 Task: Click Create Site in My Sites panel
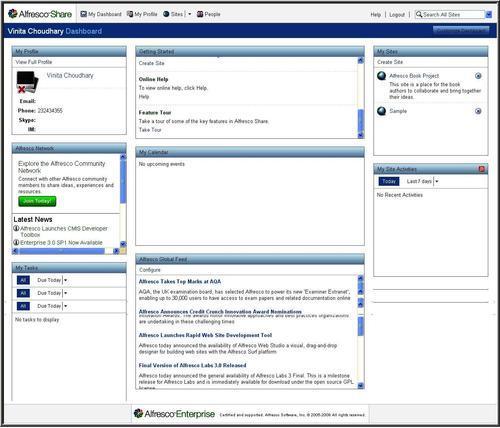tap(390, 62)
